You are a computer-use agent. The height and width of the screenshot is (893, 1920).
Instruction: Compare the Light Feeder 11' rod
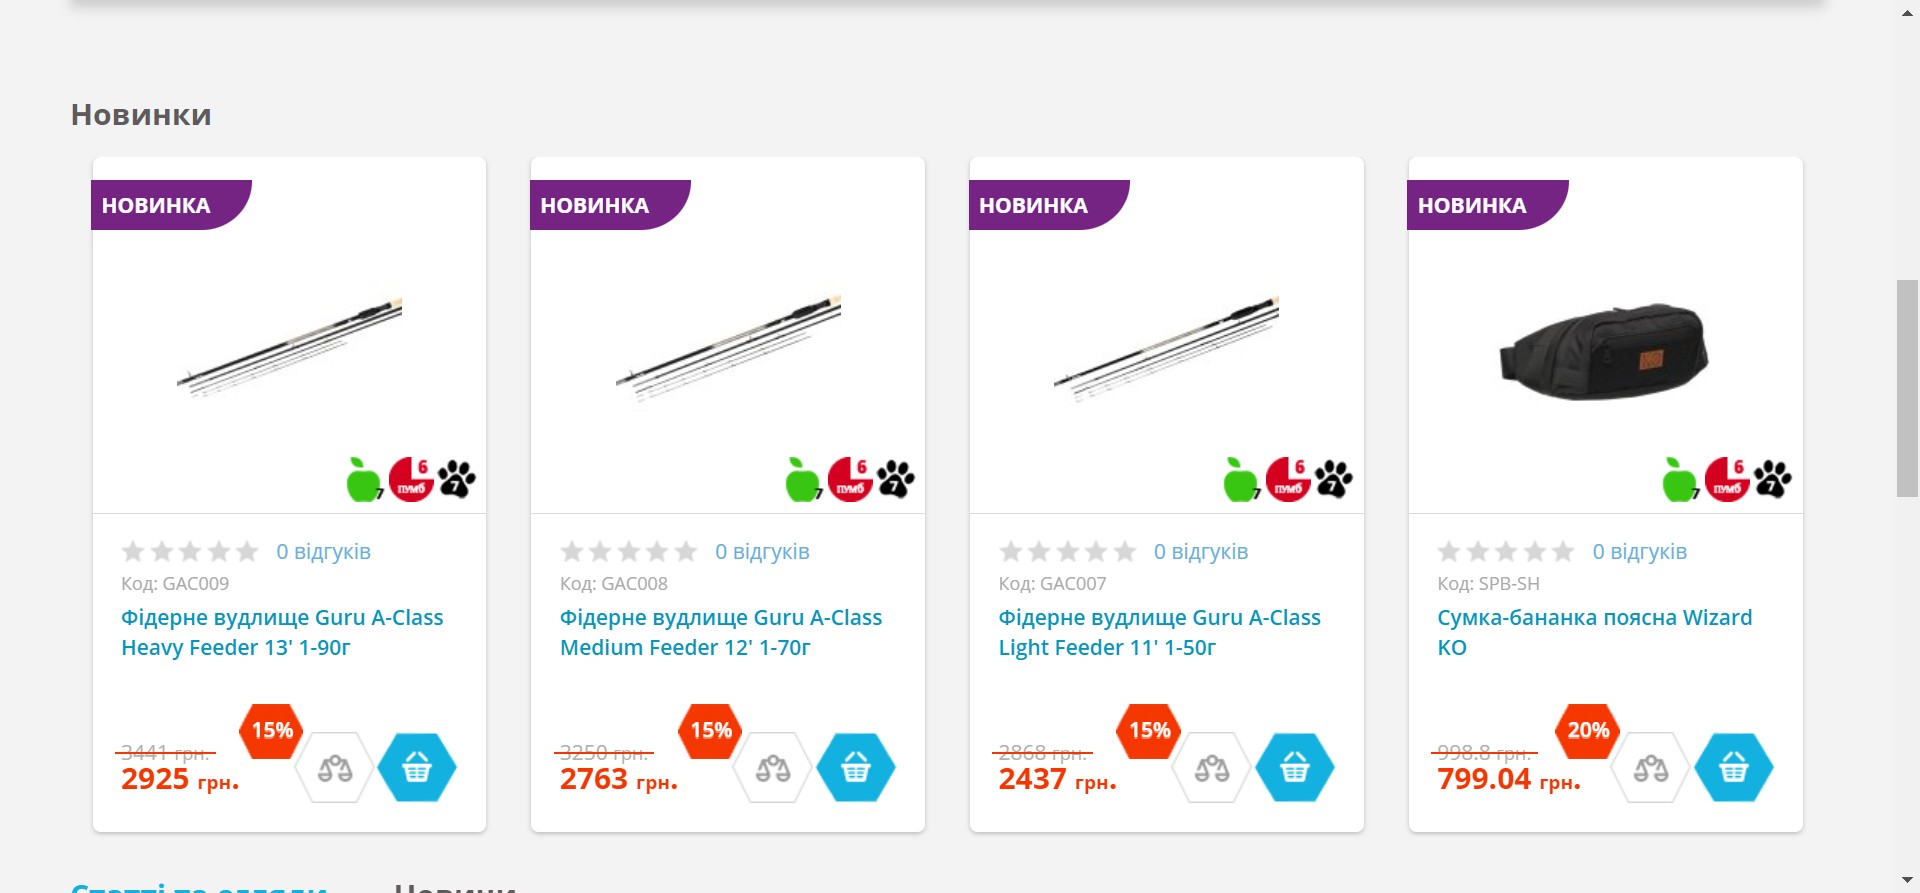coord(1212,768)
